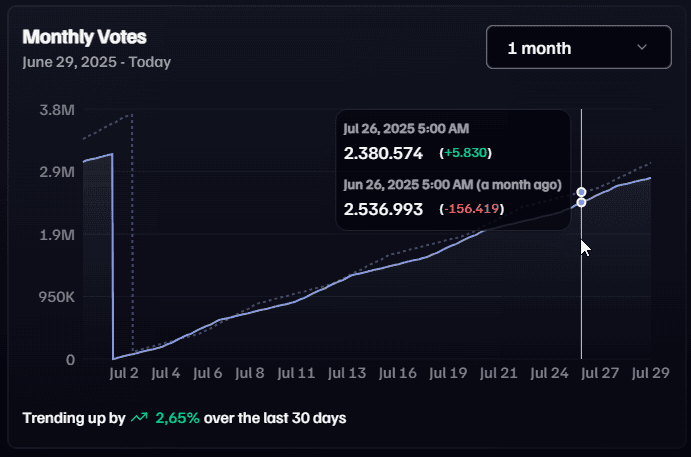Click the upper chart data point marker
This screenshot has height=457, width=691.
pyautogui.click(x=581, y=191)
